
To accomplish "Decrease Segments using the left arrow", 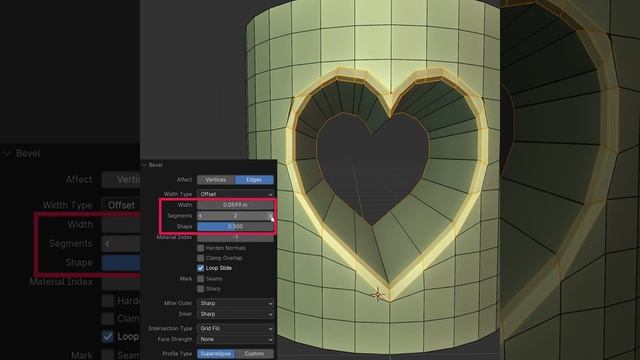I will coord(200,216).
